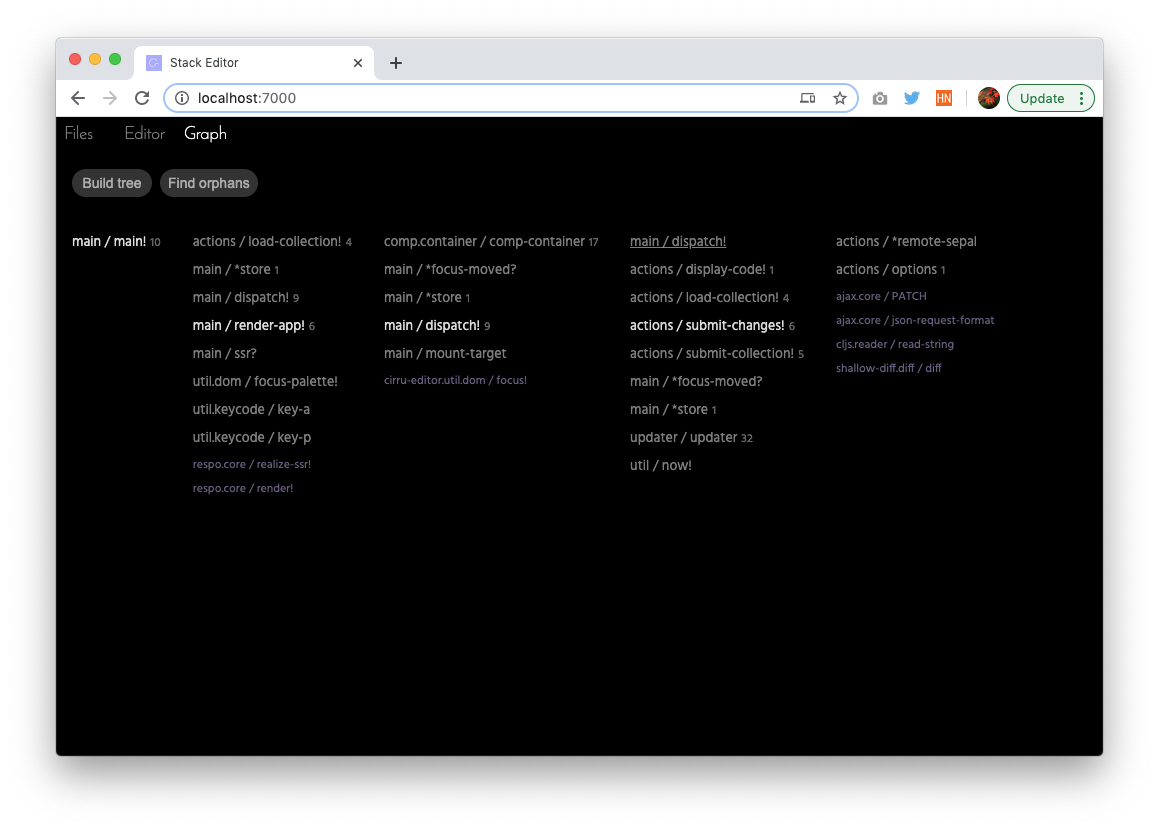The height and width of the screenshot is (830, 1159).
Task: Select main / *focus-moved? in third column
Action: [x=450, y=270]
